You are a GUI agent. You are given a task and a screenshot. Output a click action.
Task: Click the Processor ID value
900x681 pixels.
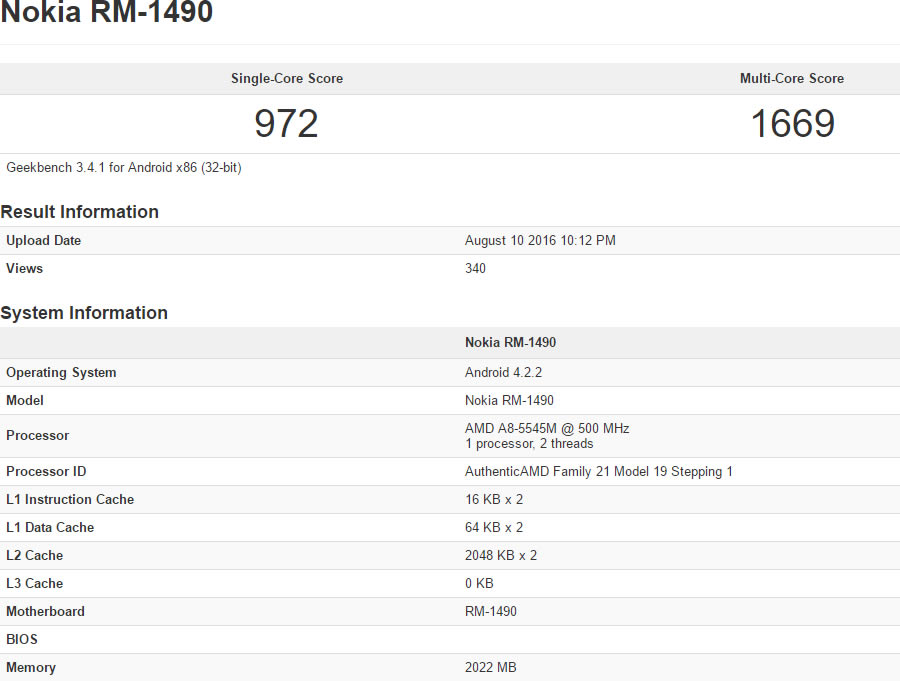(597, 471)
